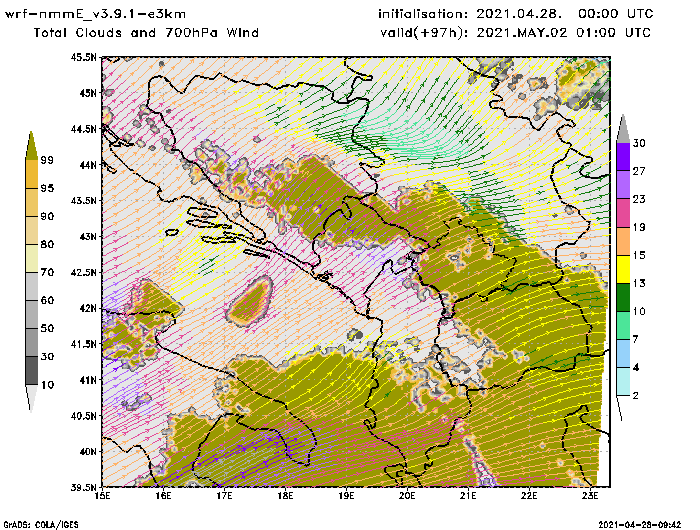
Task: Click the 44N latitude axis label
Action: click(87, 165)
